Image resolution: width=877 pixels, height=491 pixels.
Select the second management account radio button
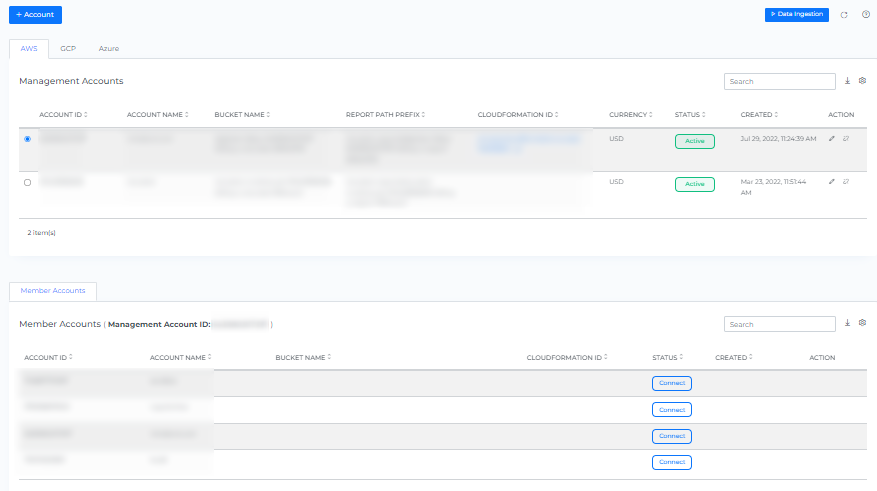coord(27,182)
